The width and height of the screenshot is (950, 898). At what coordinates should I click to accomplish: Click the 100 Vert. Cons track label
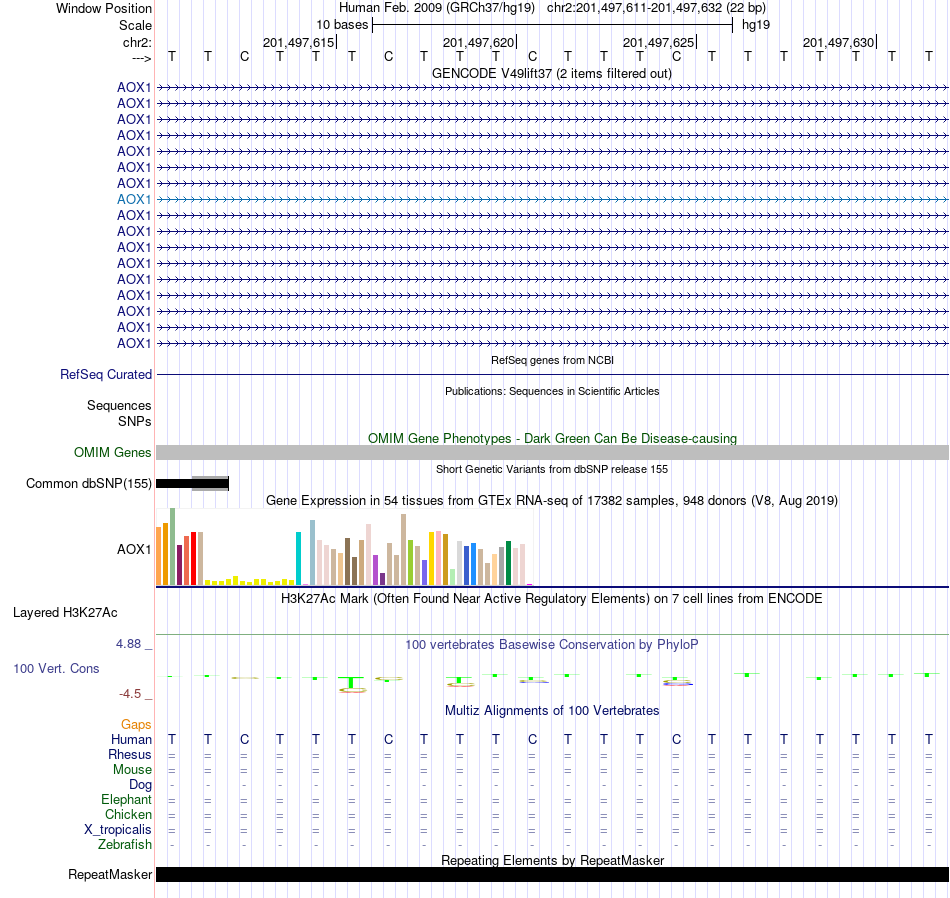pos(56,668)
